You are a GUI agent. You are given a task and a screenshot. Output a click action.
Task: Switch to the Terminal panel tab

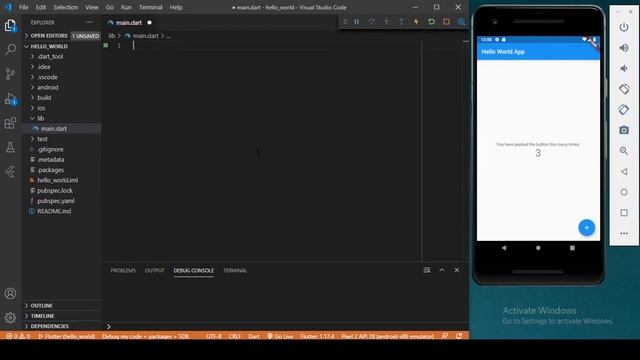pos(235,270)
